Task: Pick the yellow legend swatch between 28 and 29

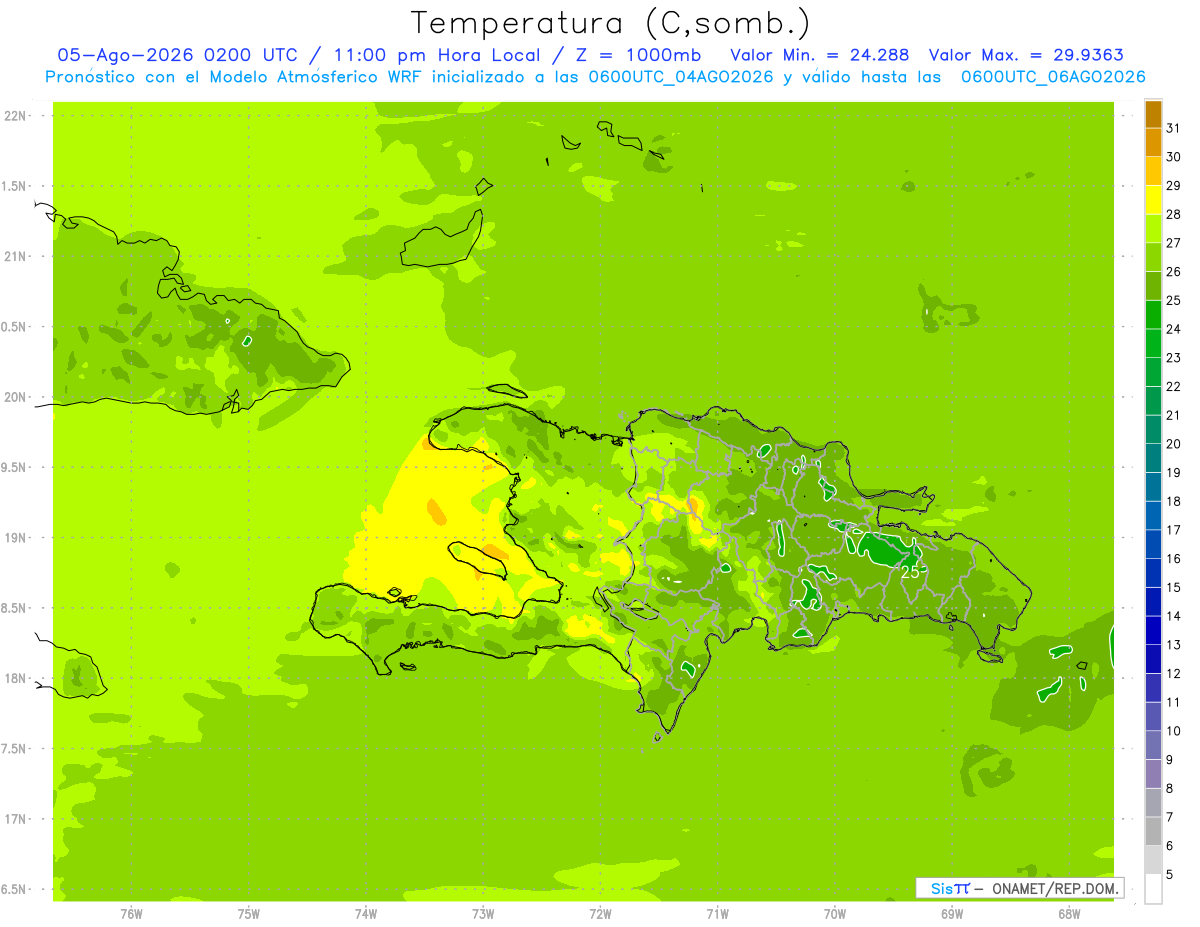Action: tap(1153, 200)
